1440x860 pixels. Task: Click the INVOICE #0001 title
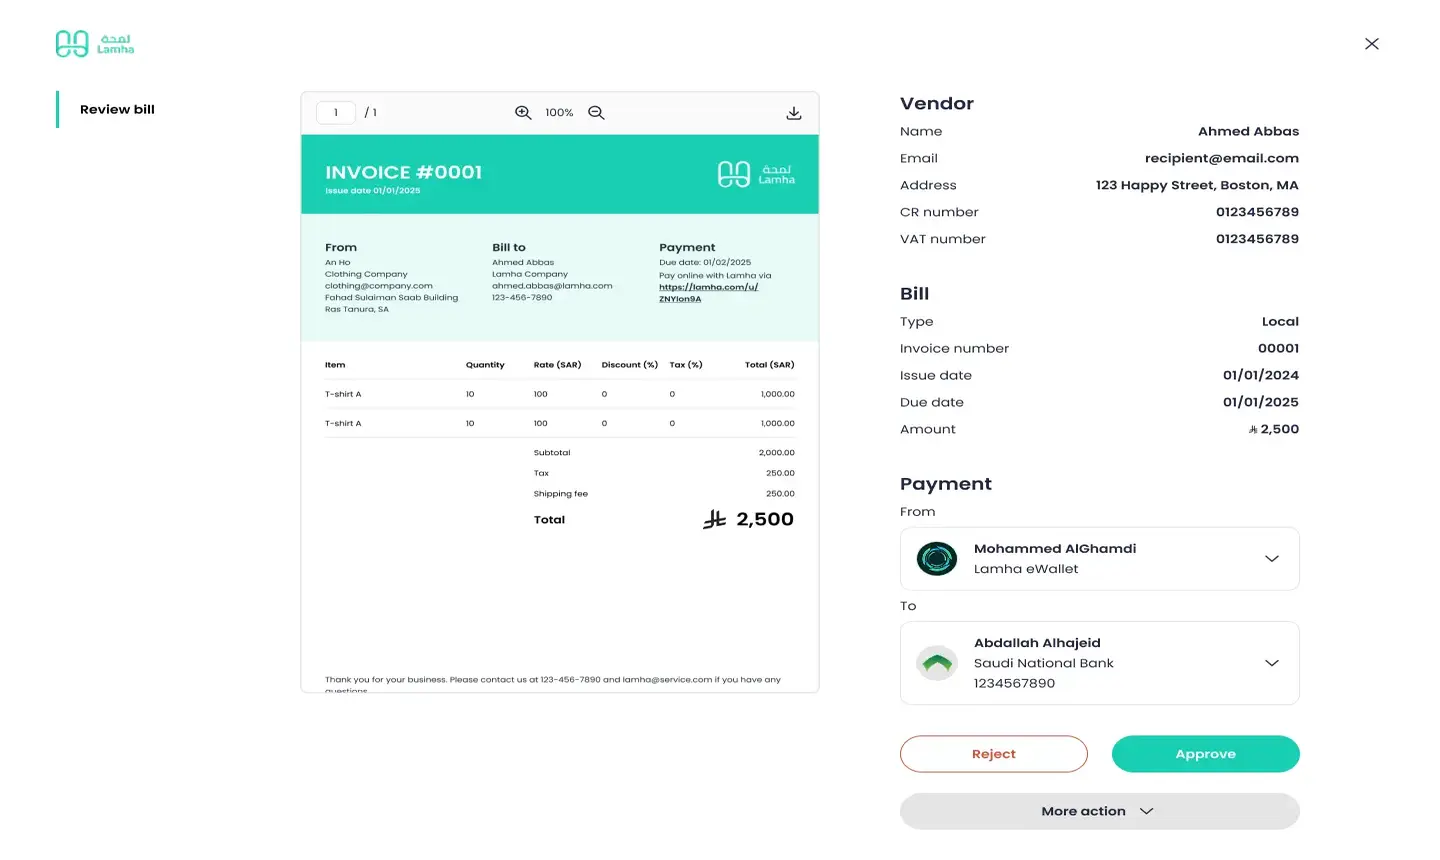[403, 172]
